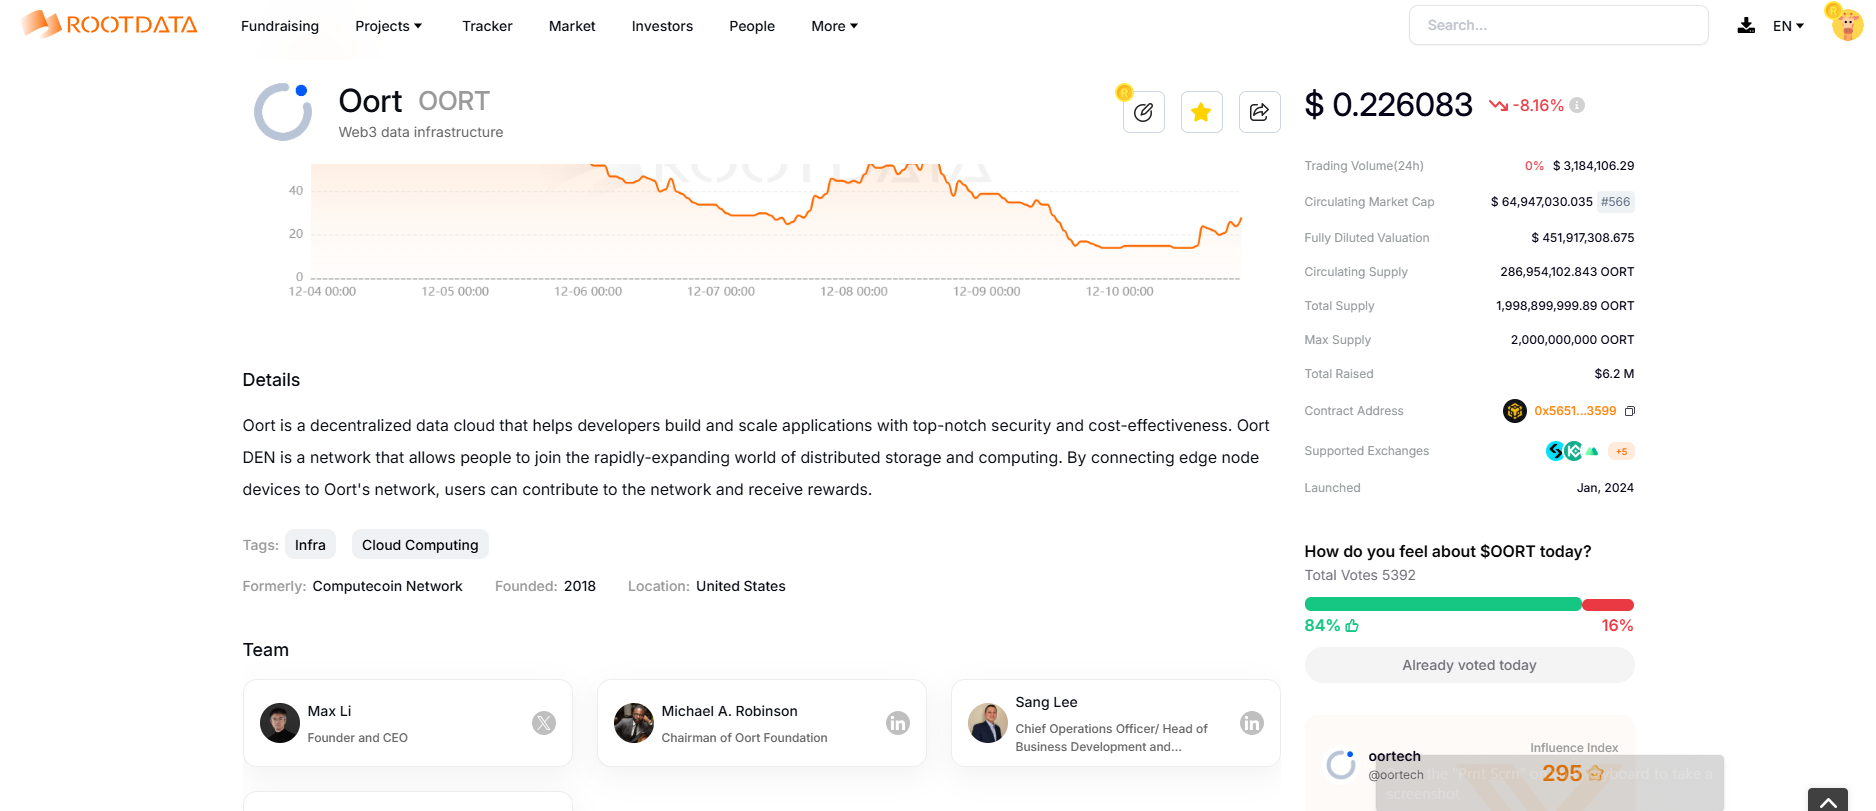The width and height of the screenshot is (1876, 811).
Task: Open Michael A. Robinson's name link
Action: [x=729, y=711]
